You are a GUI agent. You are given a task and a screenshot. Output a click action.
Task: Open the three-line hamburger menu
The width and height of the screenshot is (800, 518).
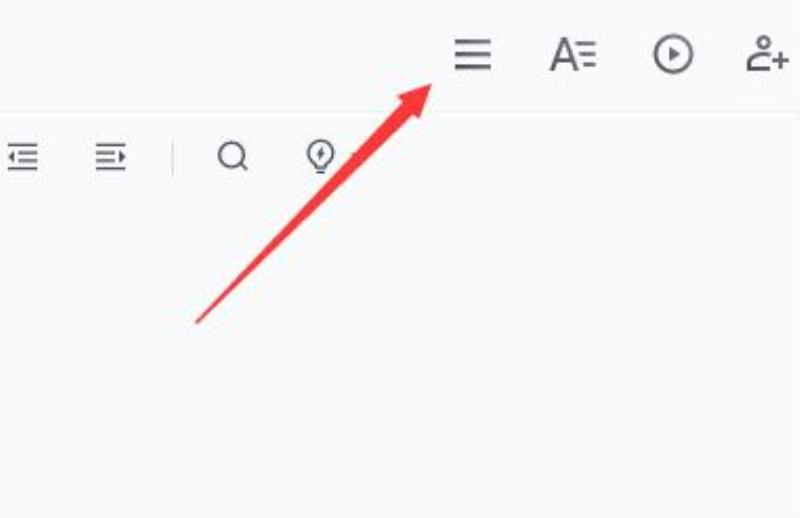click(x=473, y=54)
